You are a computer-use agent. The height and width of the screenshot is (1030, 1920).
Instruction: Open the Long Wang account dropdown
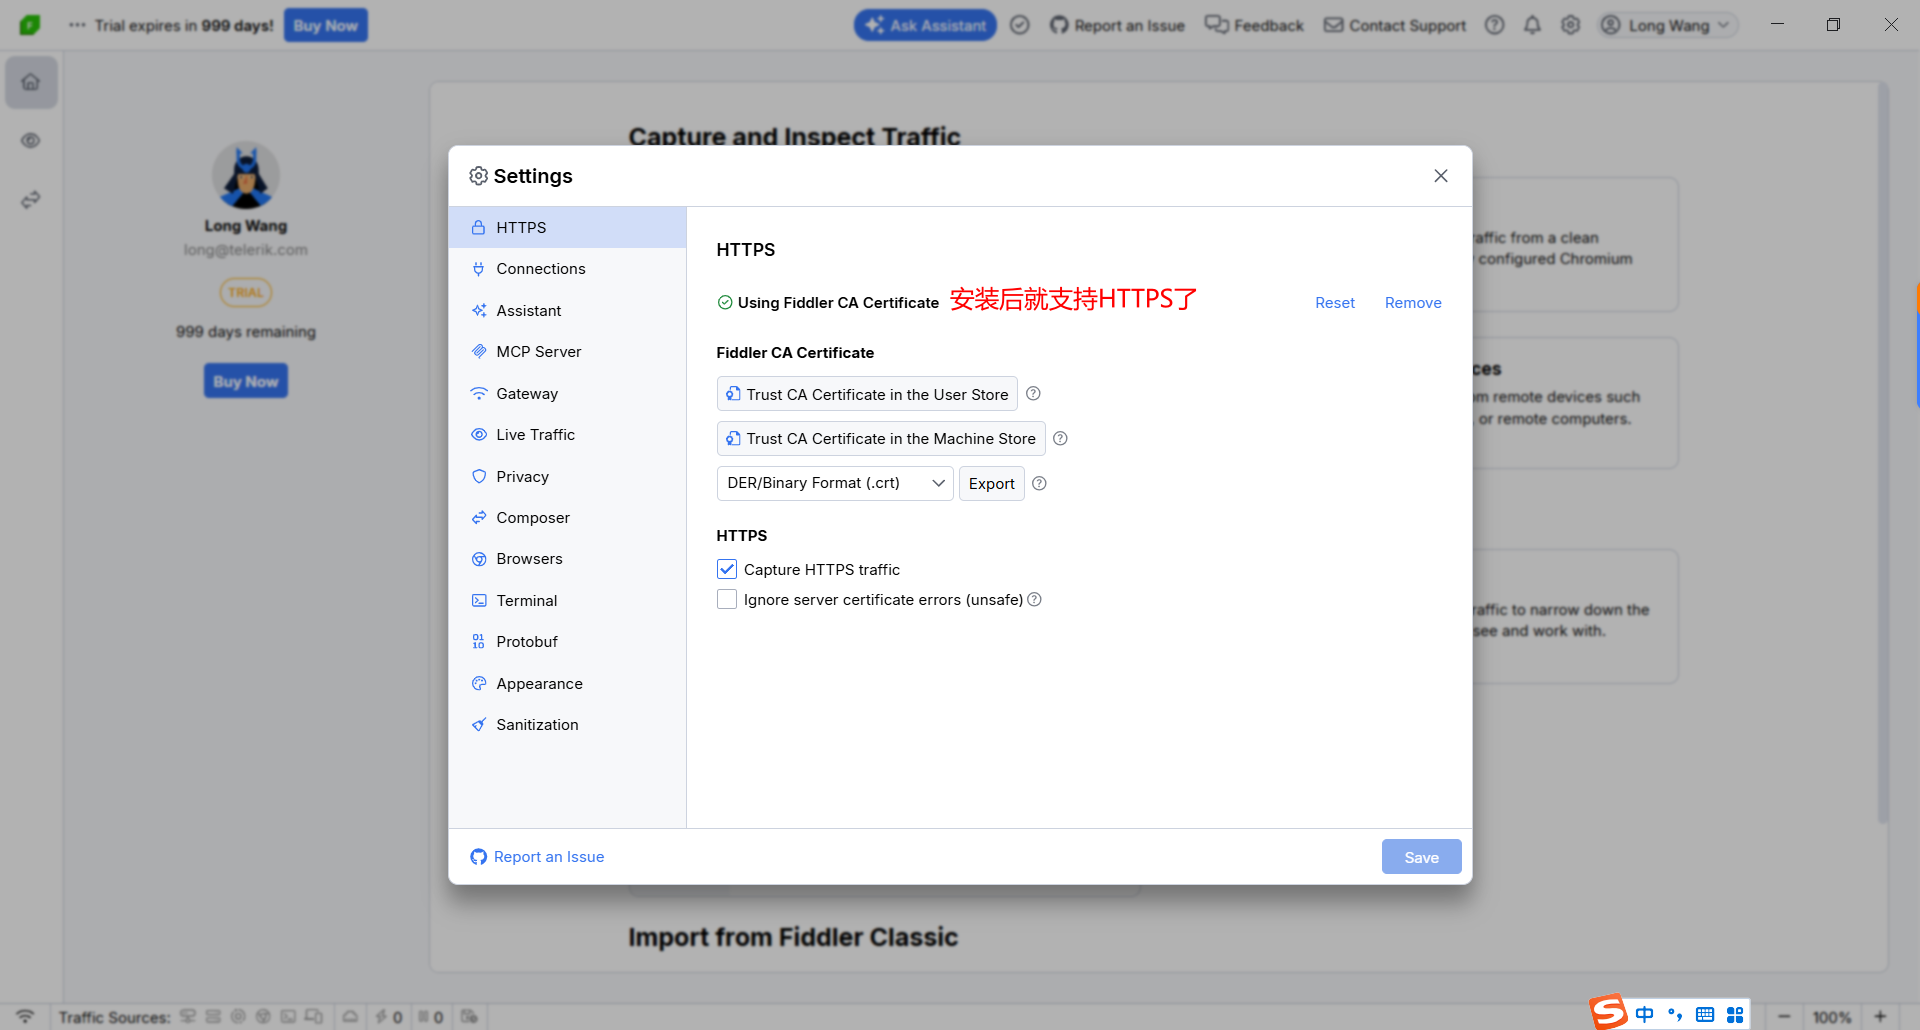(1668, 25)
